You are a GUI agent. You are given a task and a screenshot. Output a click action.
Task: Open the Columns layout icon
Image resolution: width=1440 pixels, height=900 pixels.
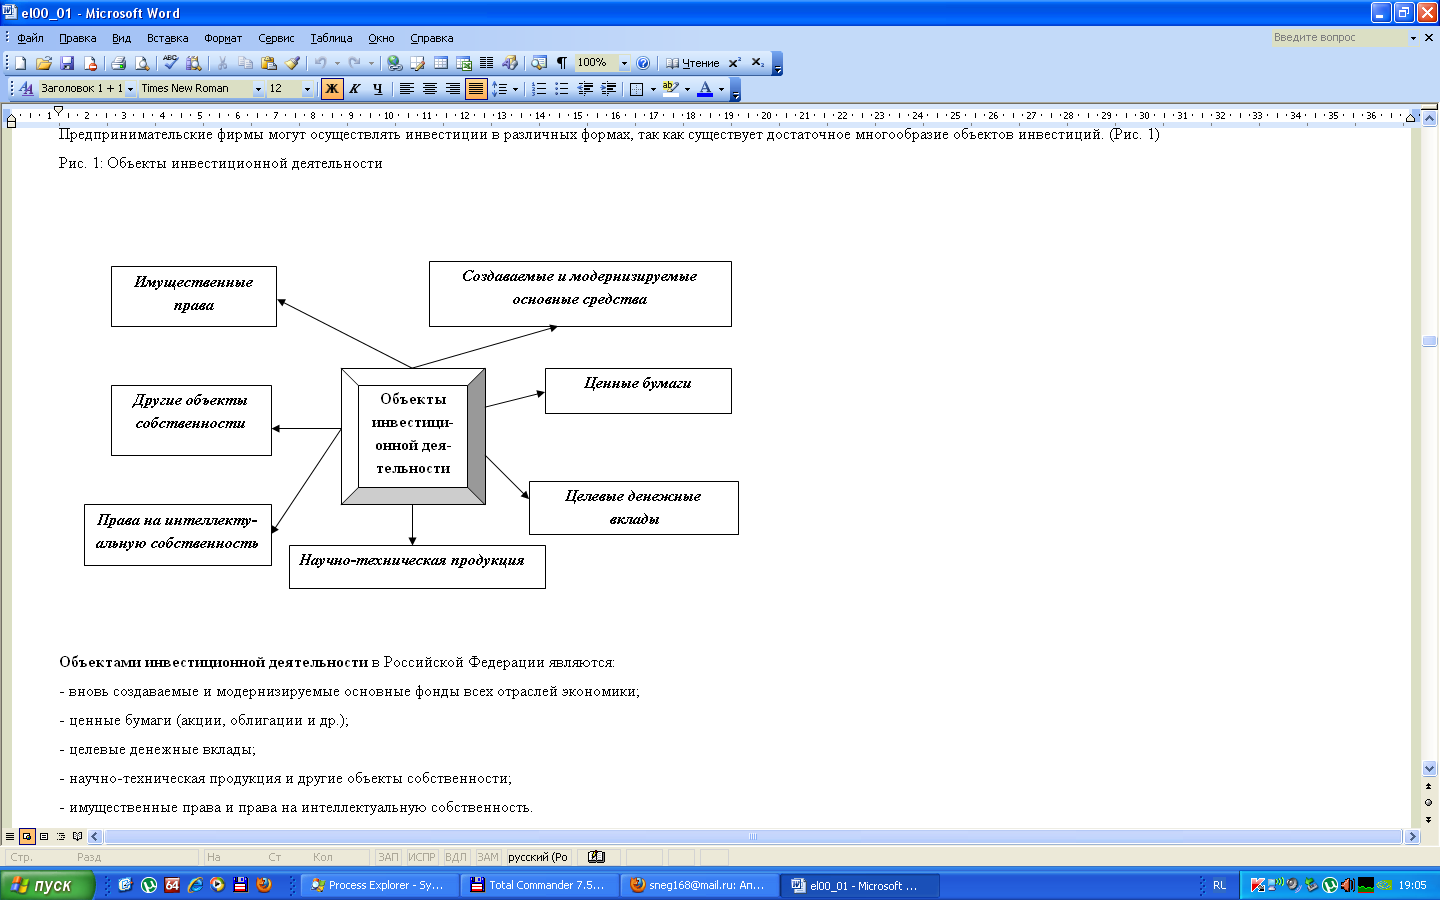[487, 63]
